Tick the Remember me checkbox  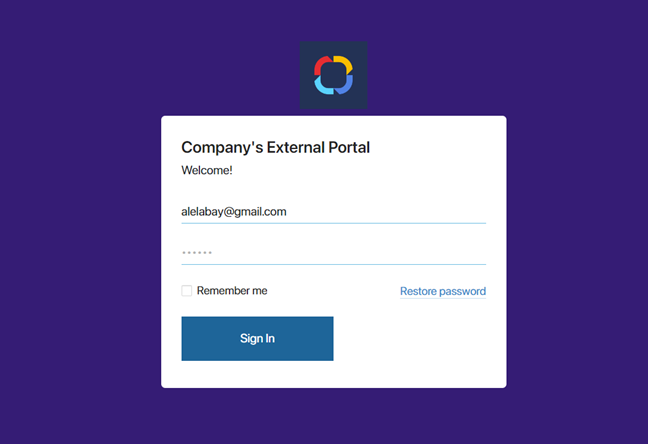[x=187, y=291]
